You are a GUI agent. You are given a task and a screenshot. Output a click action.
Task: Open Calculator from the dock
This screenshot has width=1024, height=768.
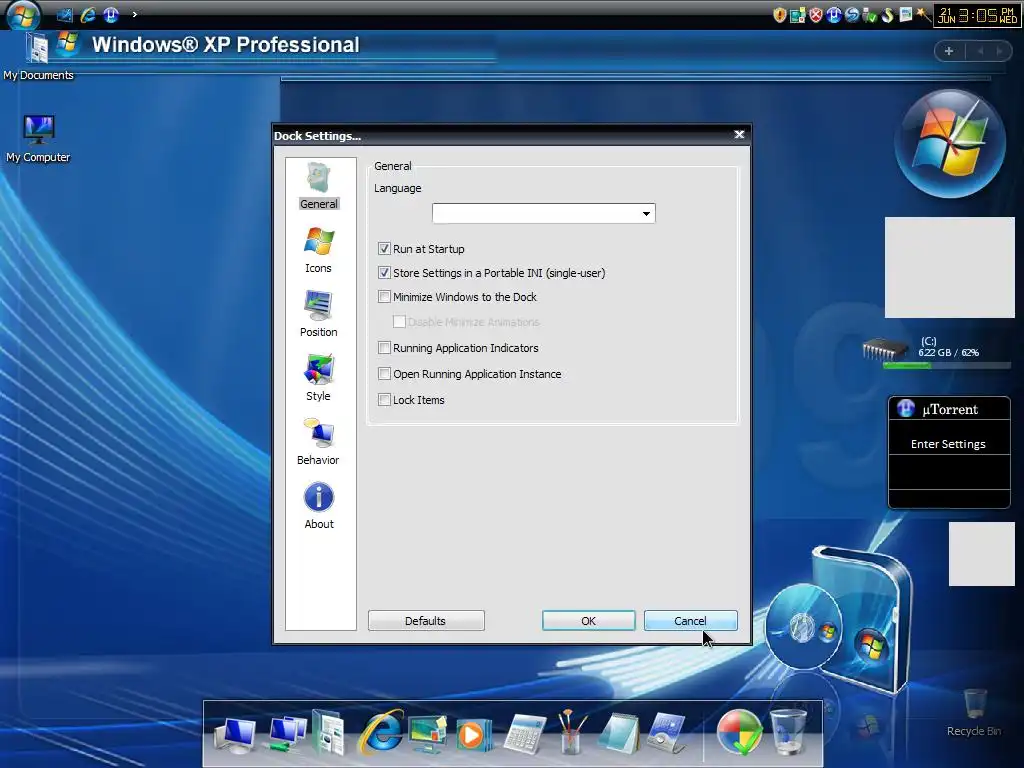525,734
